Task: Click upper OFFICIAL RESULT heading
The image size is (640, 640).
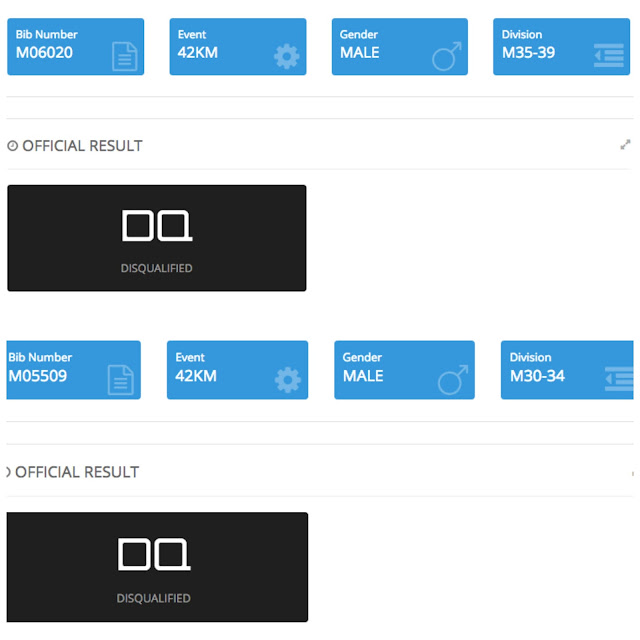Action: click(x=82, y=146)
